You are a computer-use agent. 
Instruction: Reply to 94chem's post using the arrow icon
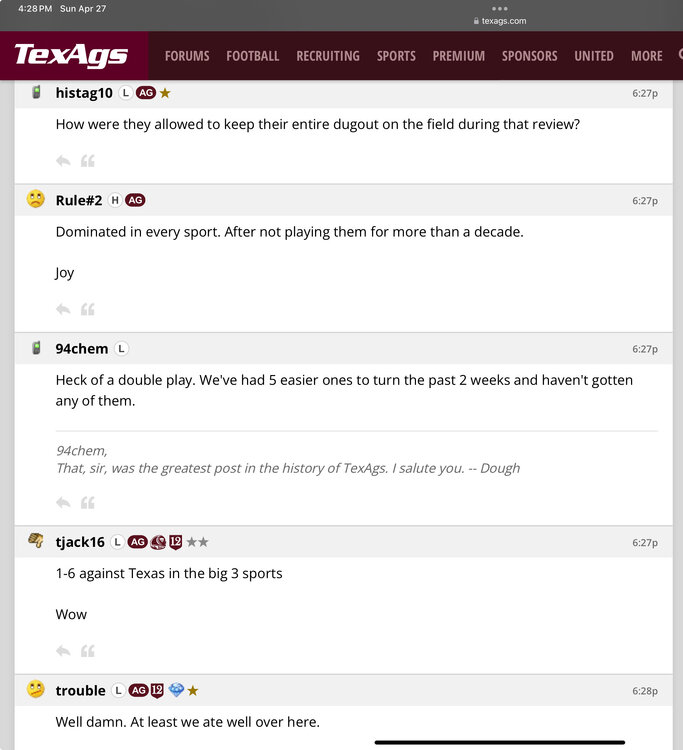tap(63, 503)
